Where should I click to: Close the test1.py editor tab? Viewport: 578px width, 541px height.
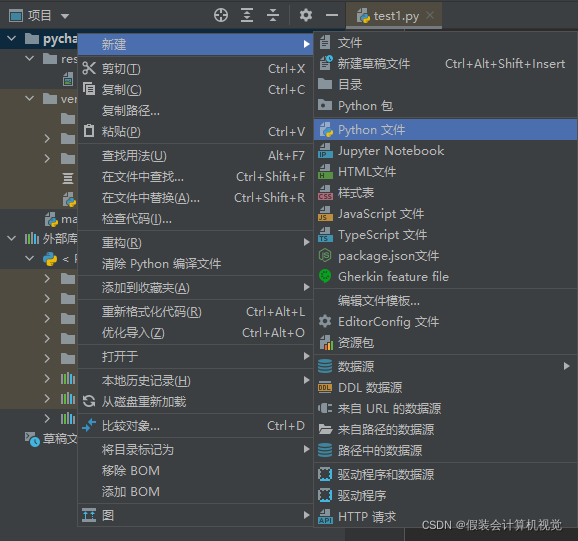point(430,15)
